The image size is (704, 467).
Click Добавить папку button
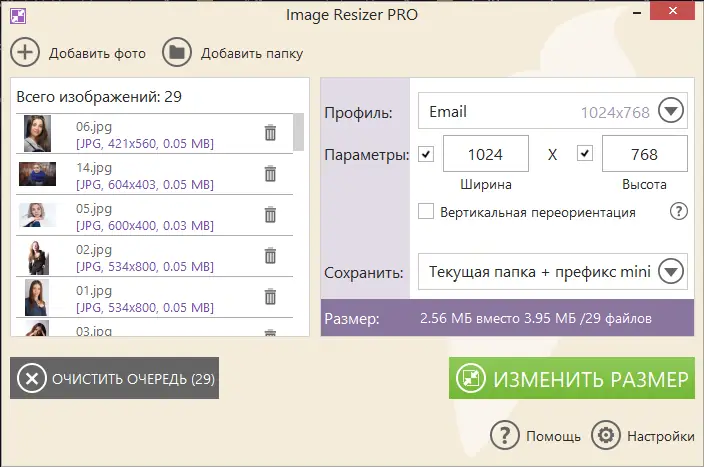click(233, 52)
